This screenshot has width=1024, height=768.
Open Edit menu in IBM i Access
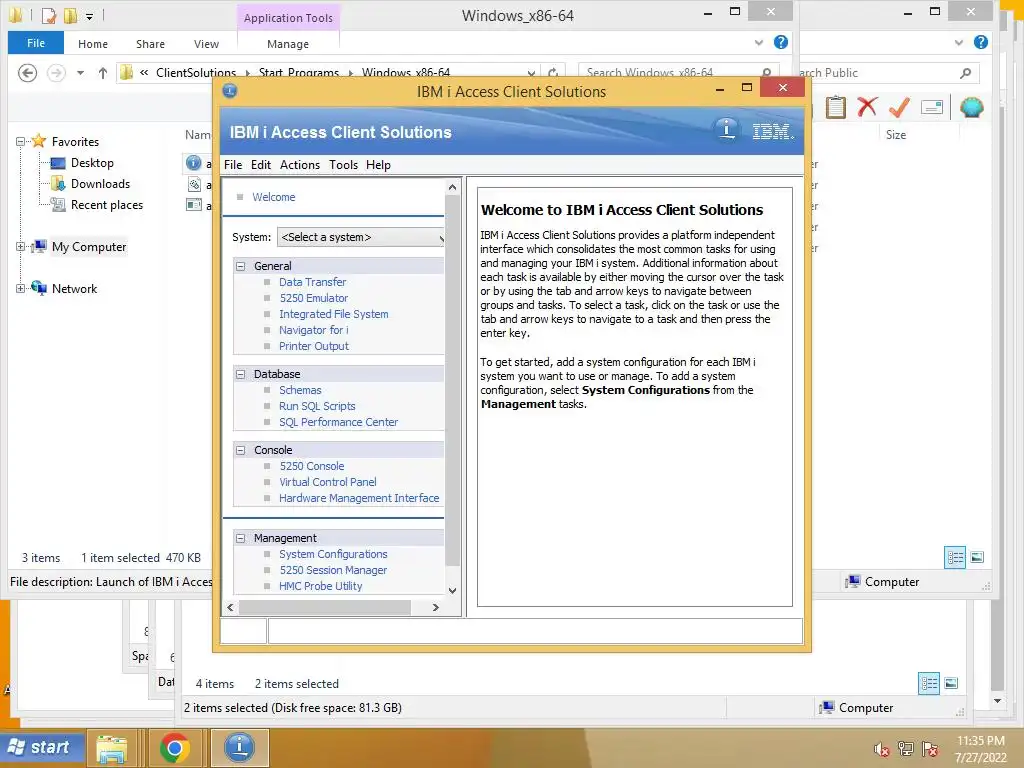261,165
